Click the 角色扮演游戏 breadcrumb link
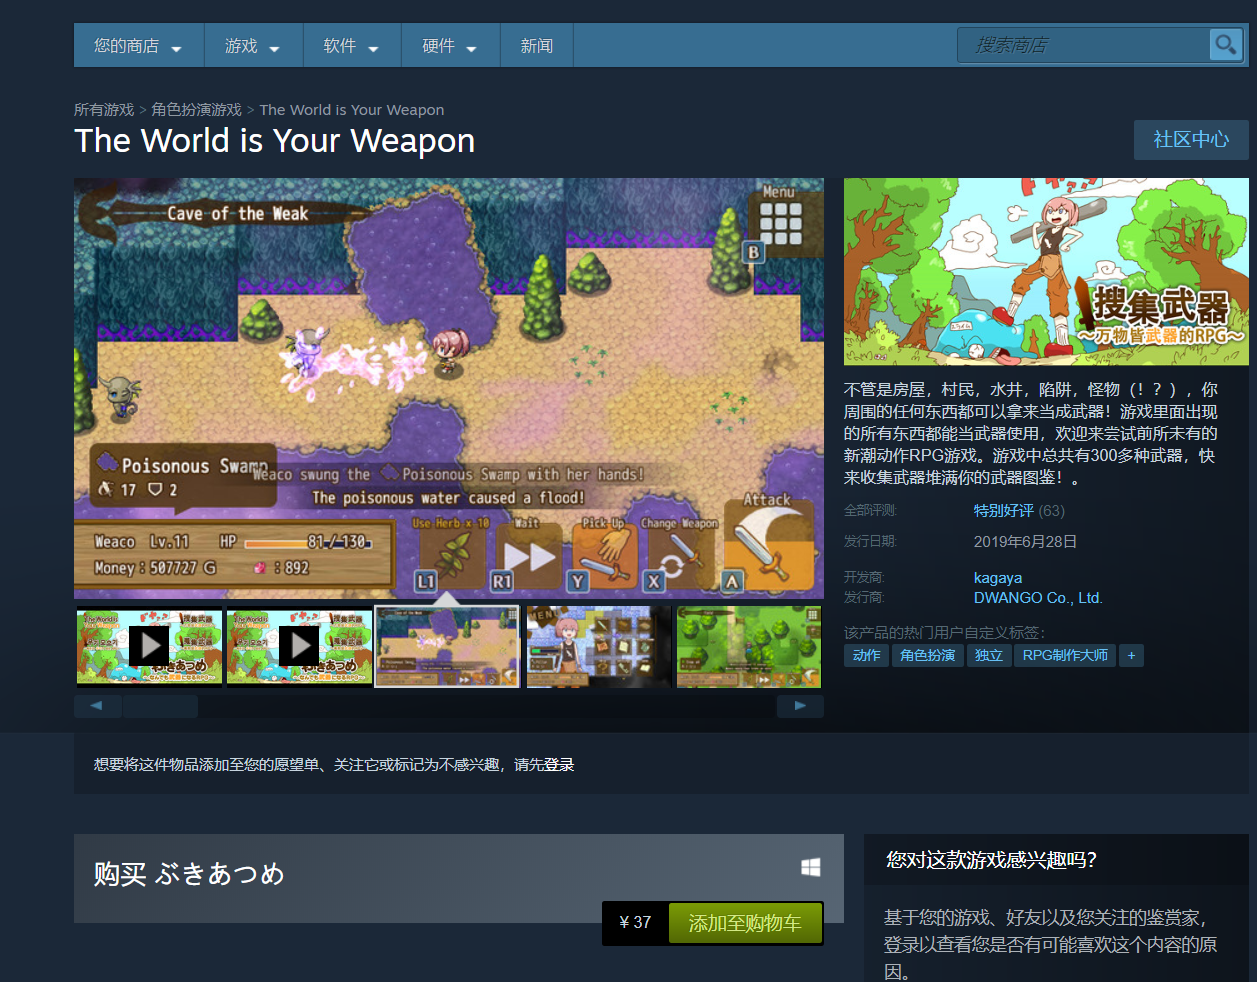Image resolution: width=1257 pixels, height=982 pixels. (x=197, y=110)
